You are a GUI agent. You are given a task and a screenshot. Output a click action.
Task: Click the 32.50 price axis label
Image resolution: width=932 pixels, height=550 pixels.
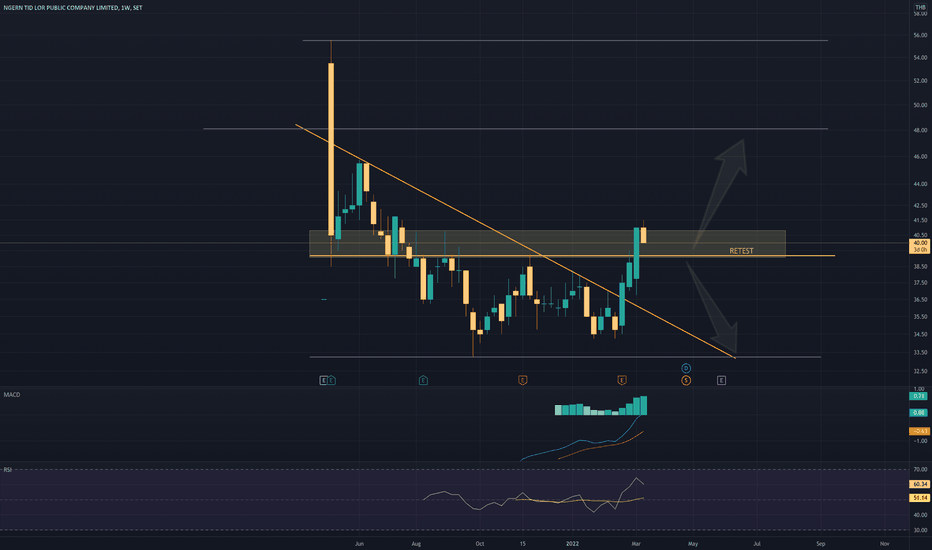click(920, 371)
